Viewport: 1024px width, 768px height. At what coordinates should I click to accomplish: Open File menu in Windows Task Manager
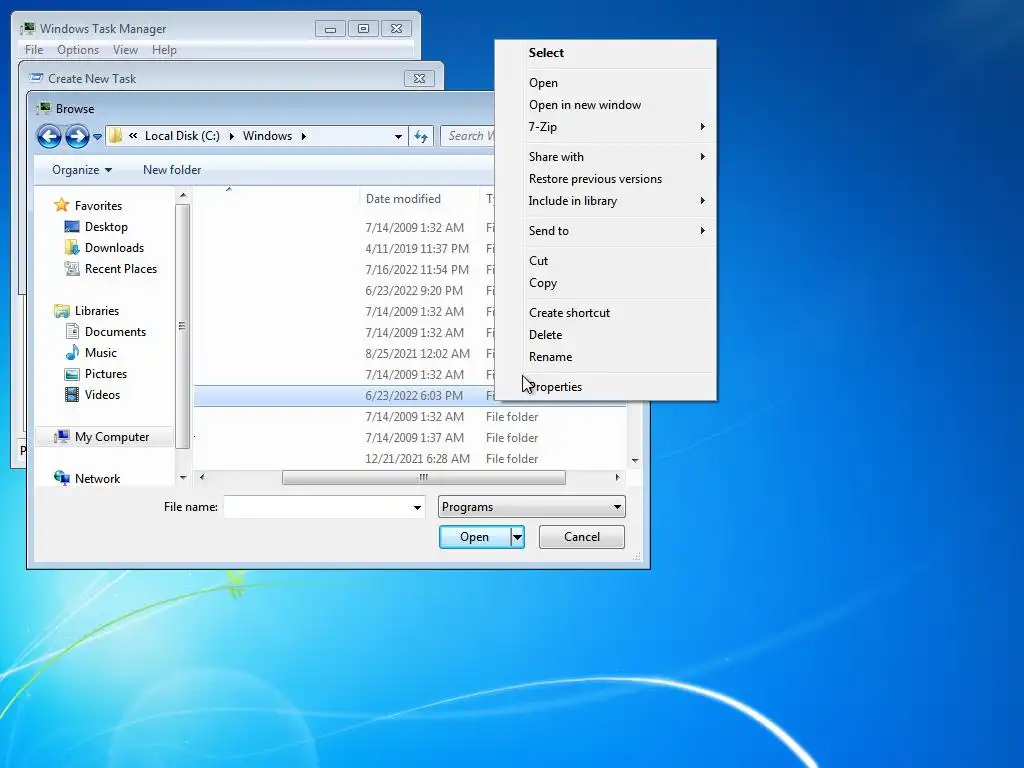[x=34, y=50]
